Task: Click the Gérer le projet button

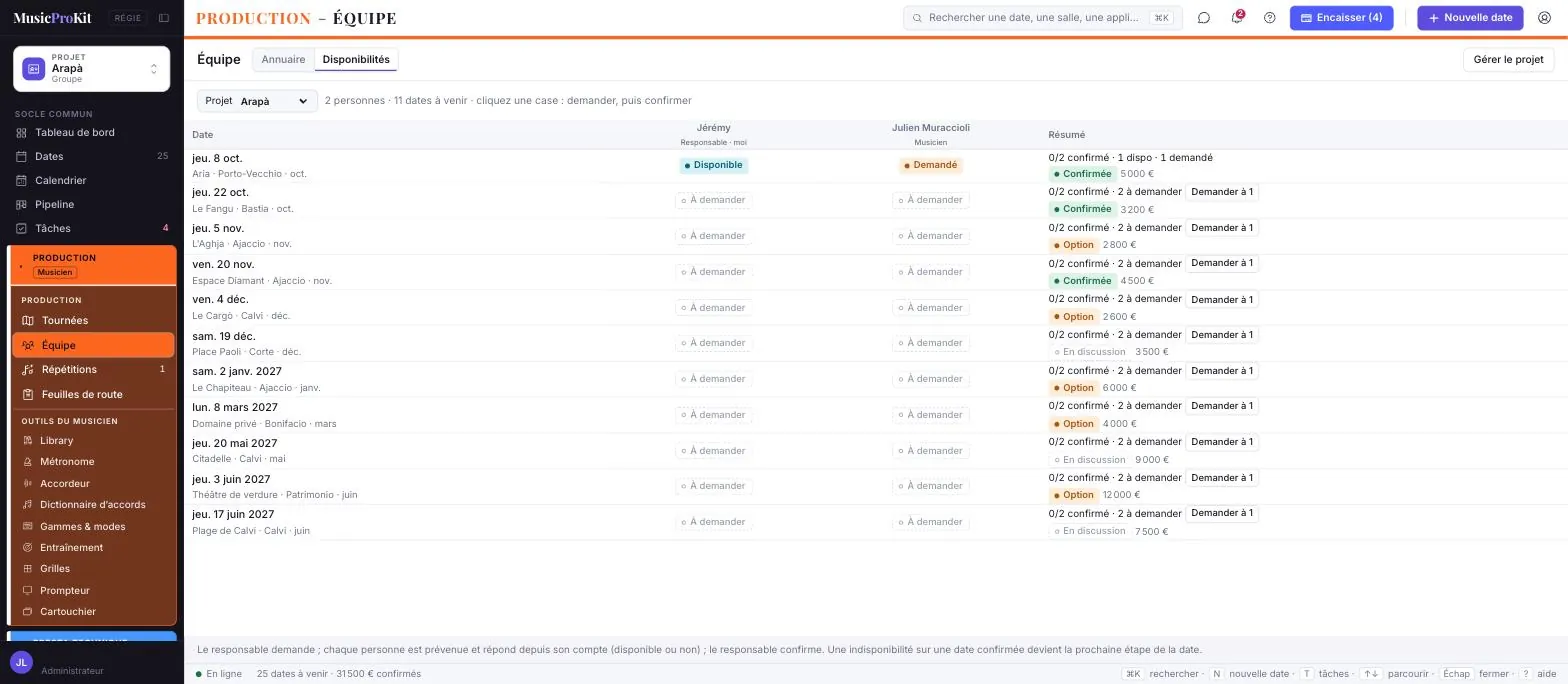Action: click(x=1508, y=60)
